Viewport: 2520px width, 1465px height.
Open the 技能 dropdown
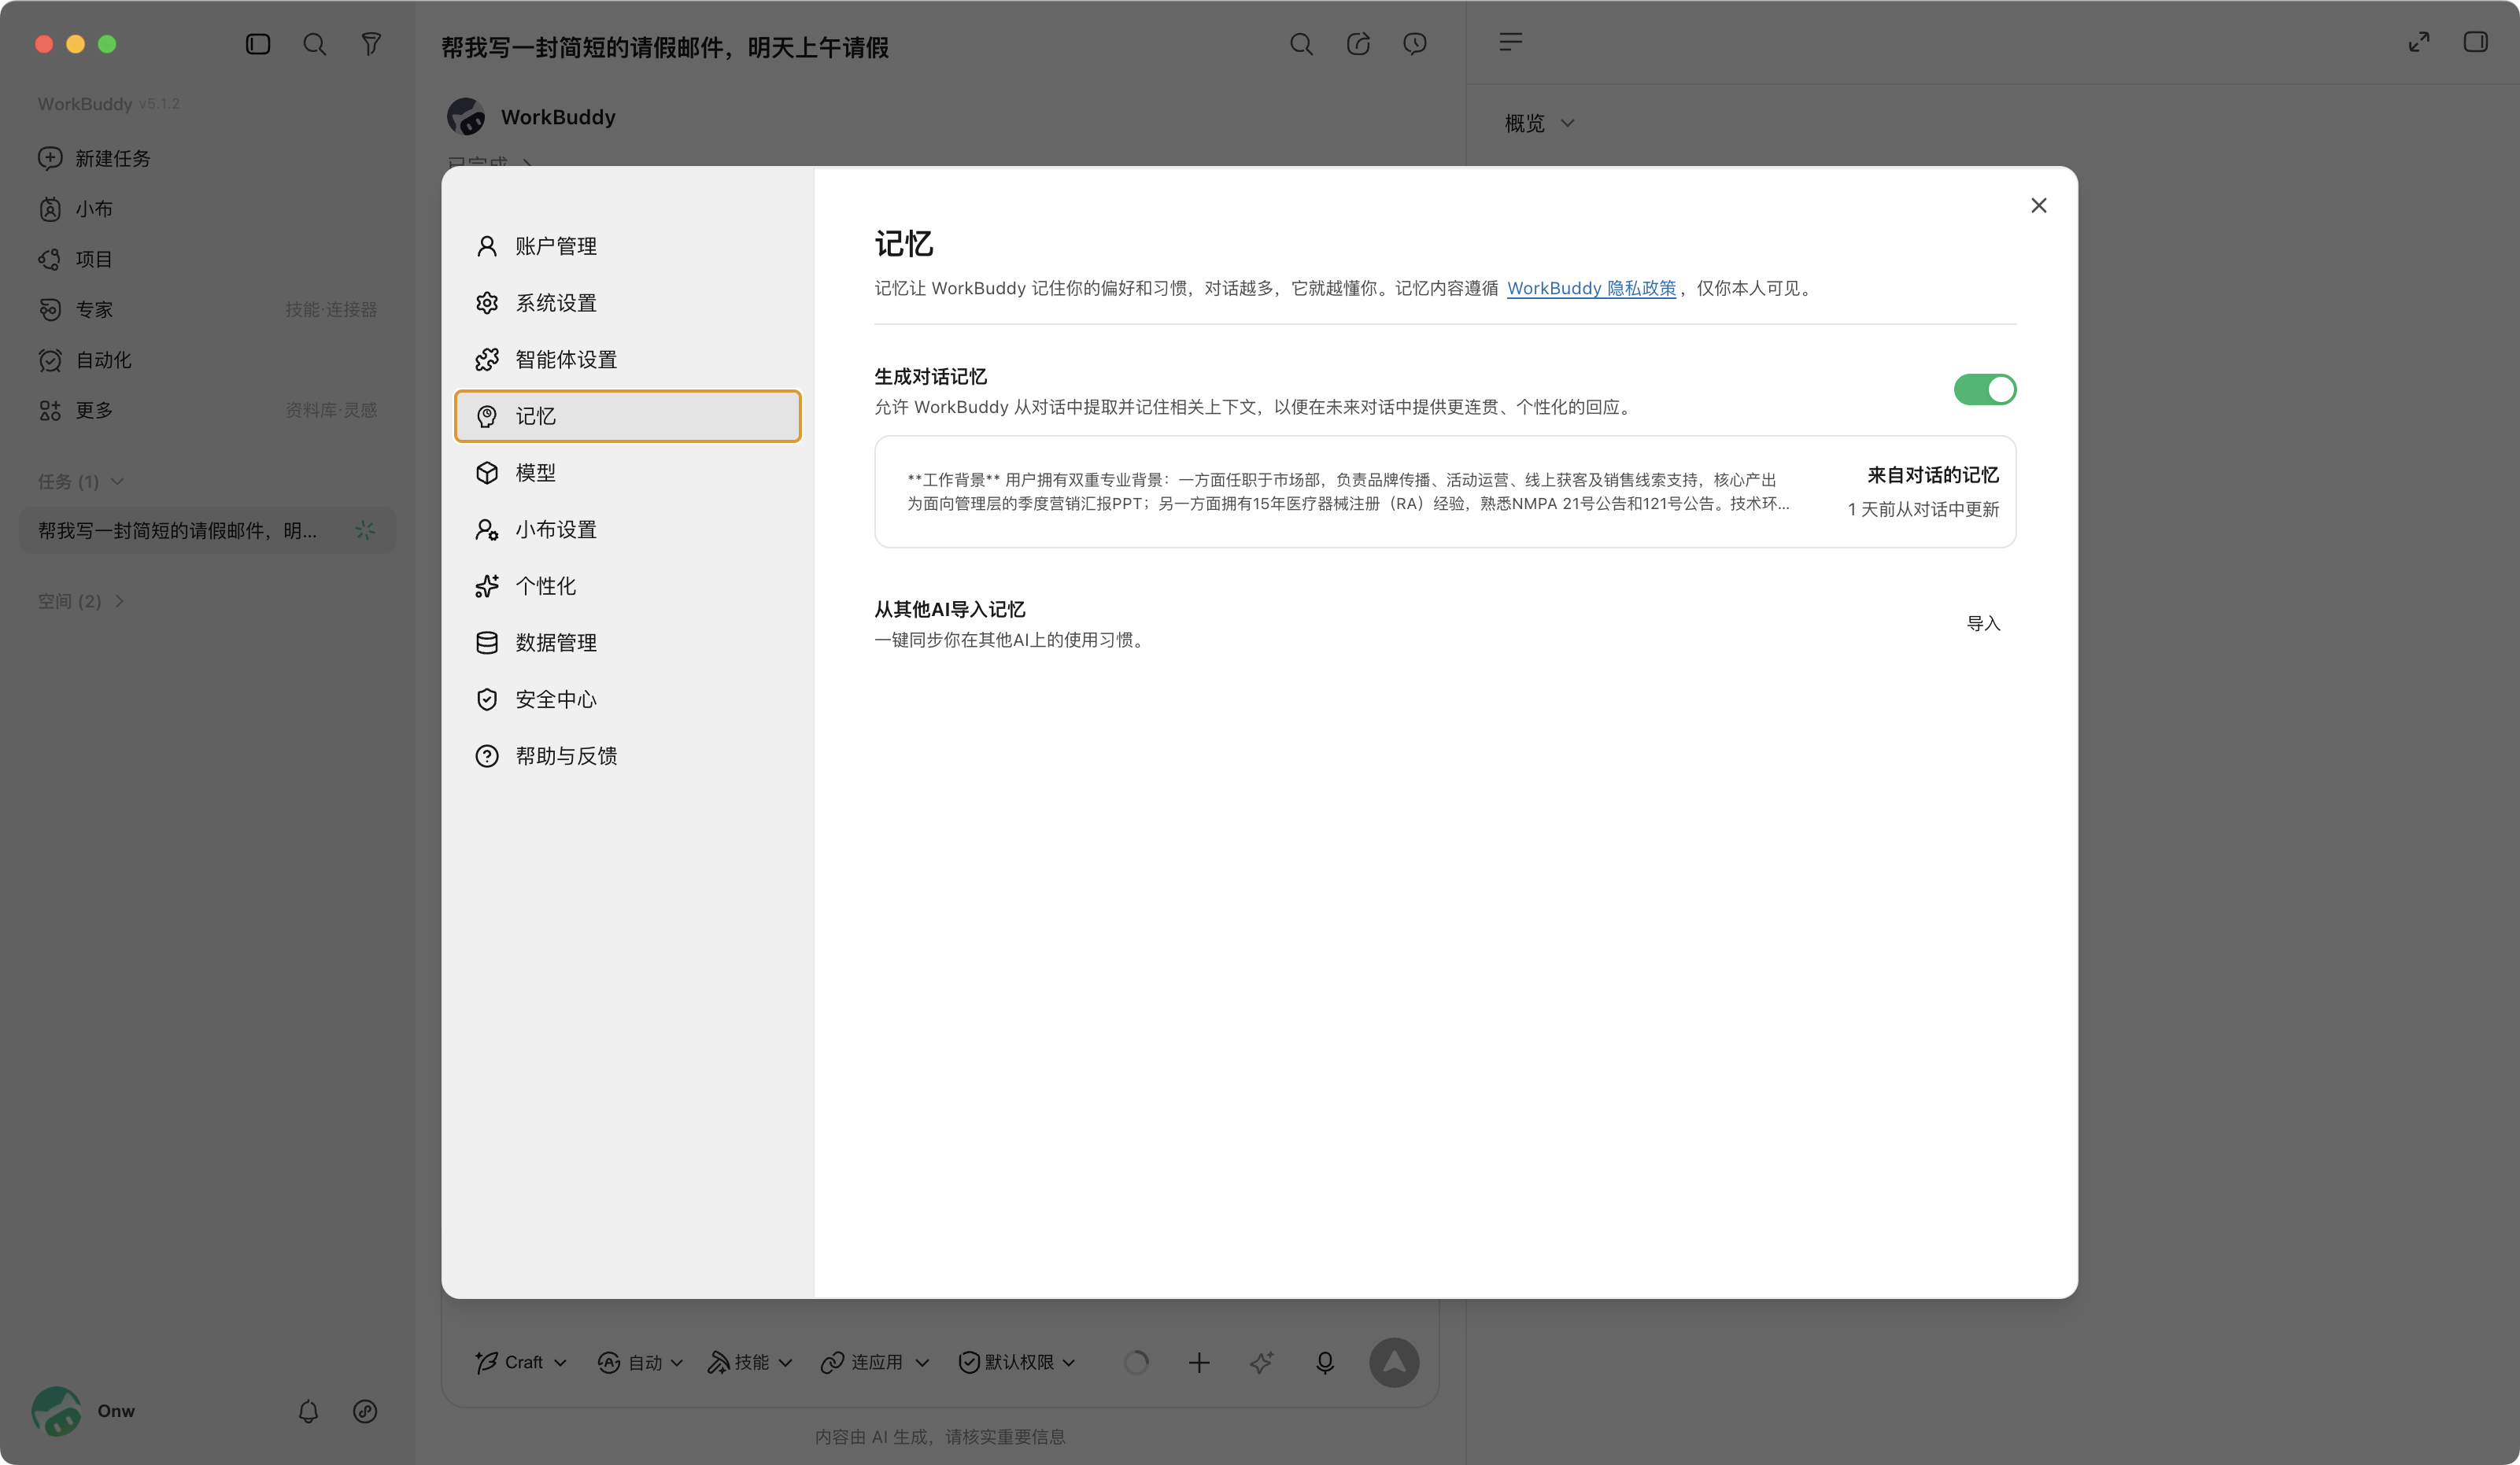point(750,1362)
